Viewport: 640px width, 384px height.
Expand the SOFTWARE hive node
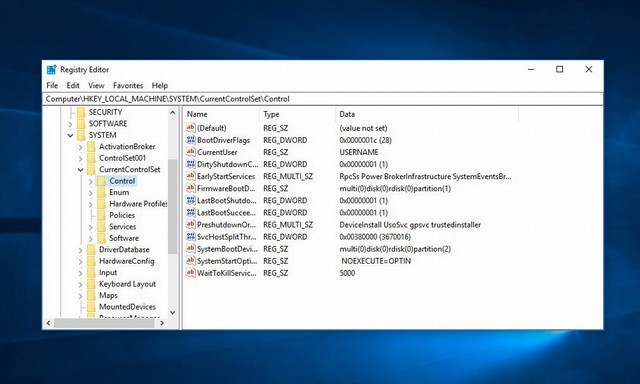click(x=70, y=124)
